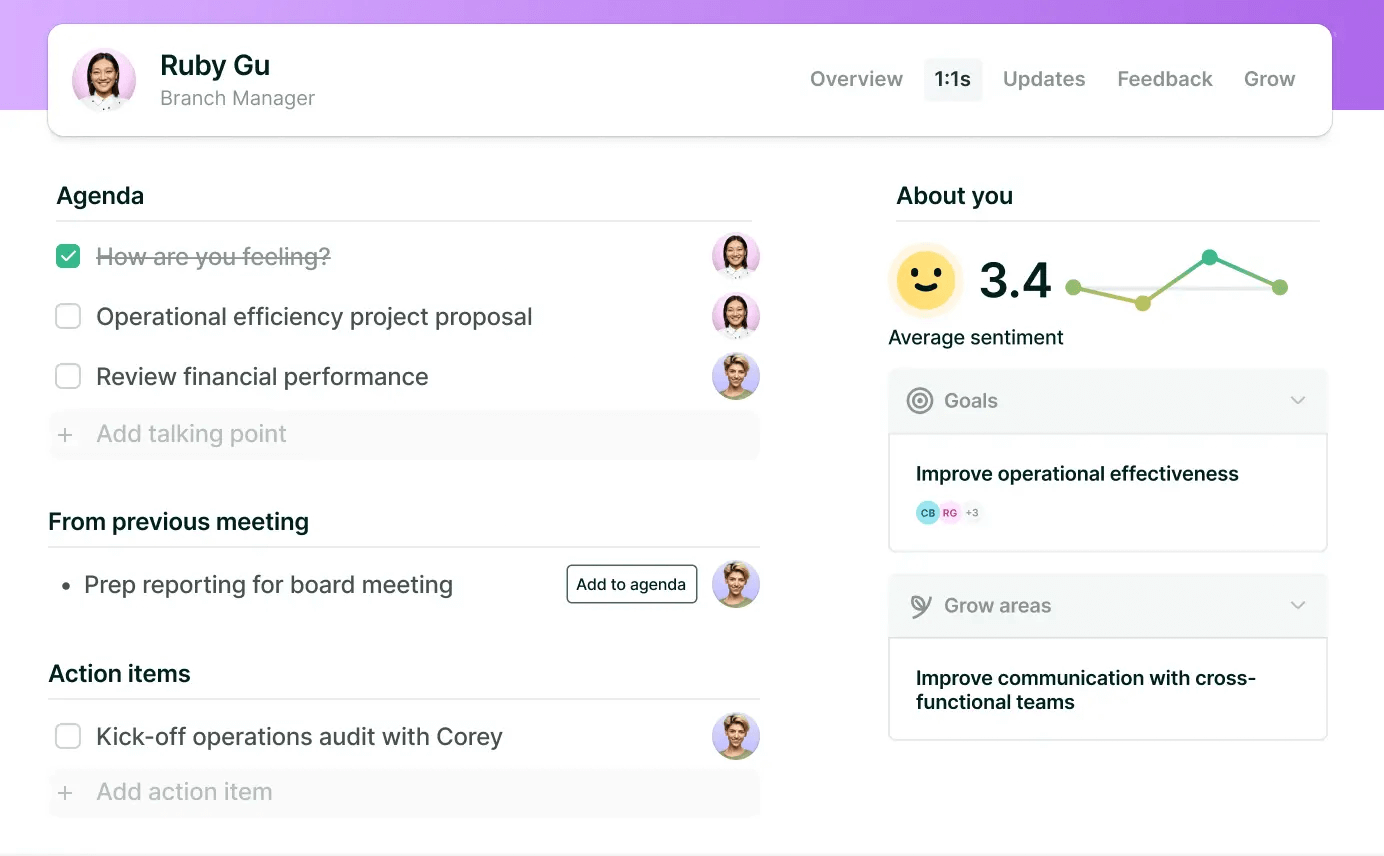Click avatar beside Review financial performance
This screenshot has height=856, width=1384.
tap(735, 377)
